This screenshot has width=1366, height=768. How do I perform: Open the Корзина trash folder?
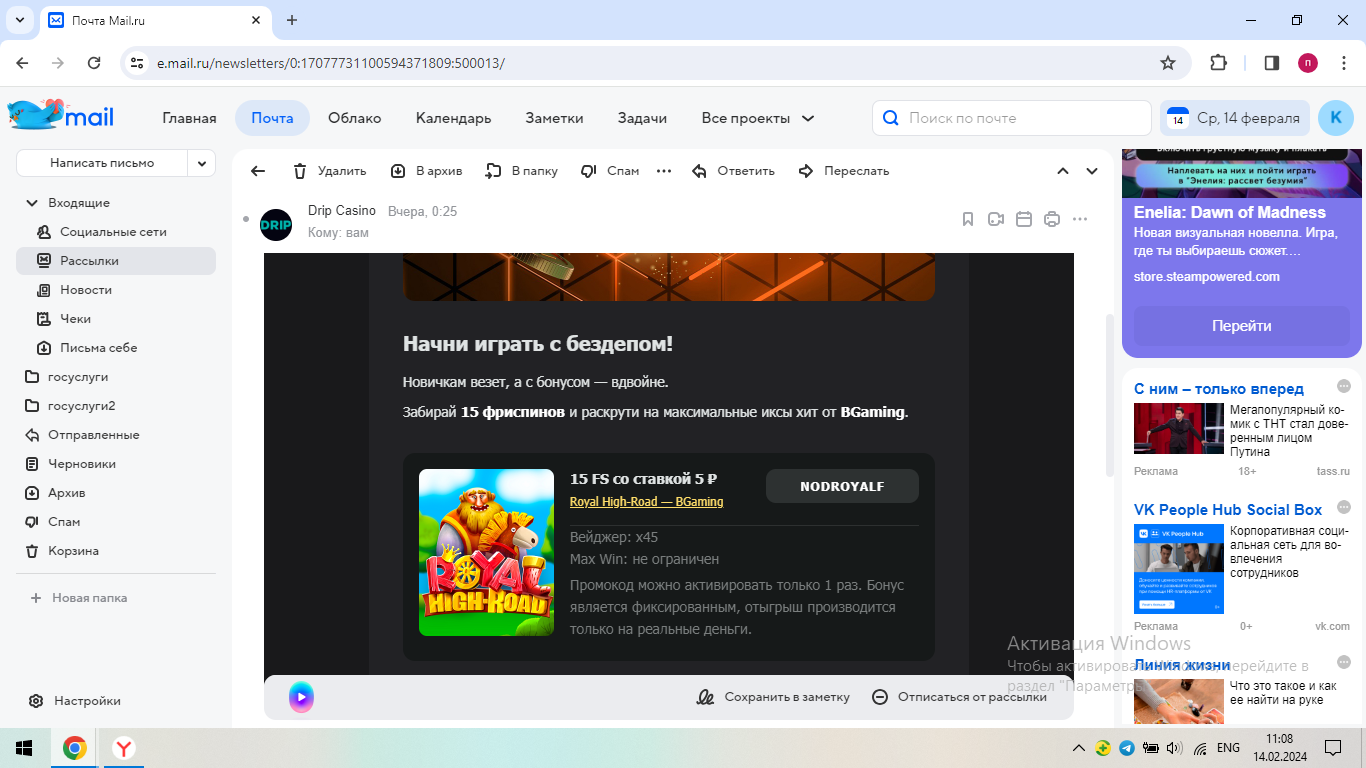(116, 551)
